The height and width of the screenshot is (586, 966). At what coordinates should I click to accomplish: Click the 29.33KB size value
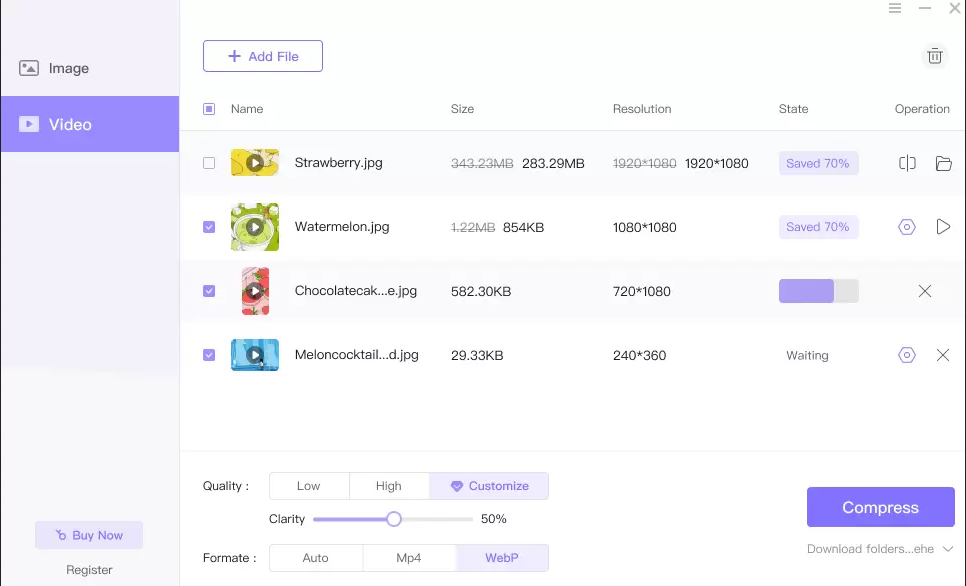[x=477, y=356]
